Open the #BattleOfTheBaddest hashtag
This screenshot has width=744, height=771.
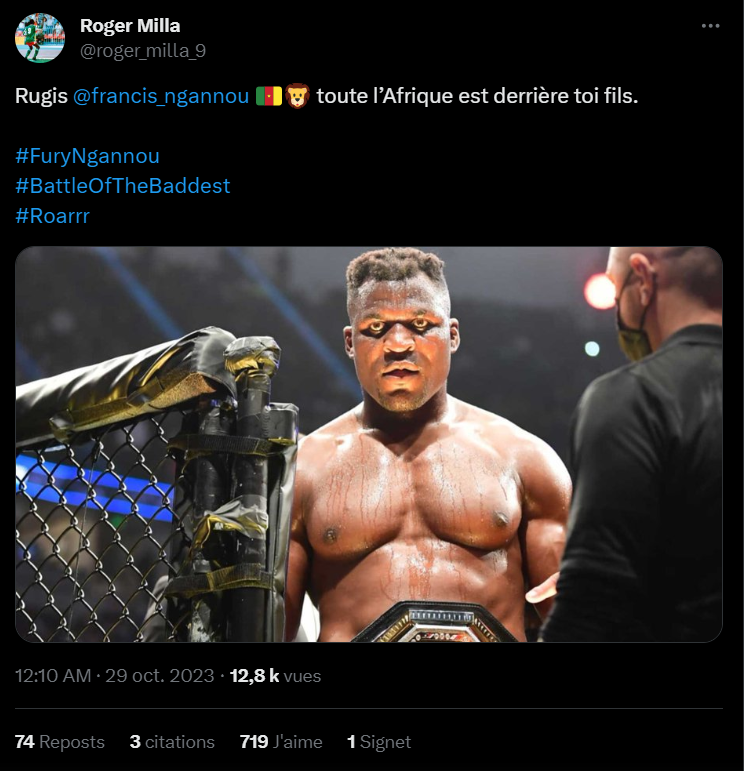123,185
